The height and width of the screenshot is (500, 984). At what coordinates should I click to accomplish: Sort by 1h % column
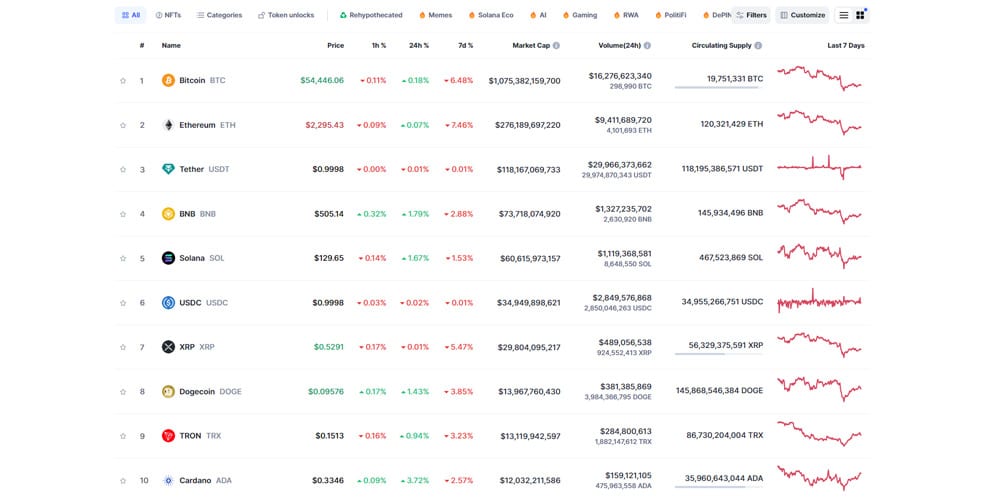pos(378,45)
